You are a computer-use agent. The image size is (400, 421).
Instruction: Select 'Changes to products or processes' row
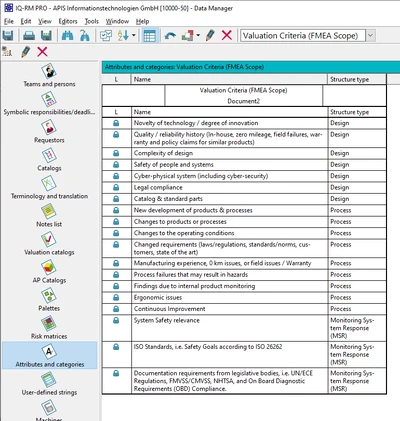click(244, 222)
